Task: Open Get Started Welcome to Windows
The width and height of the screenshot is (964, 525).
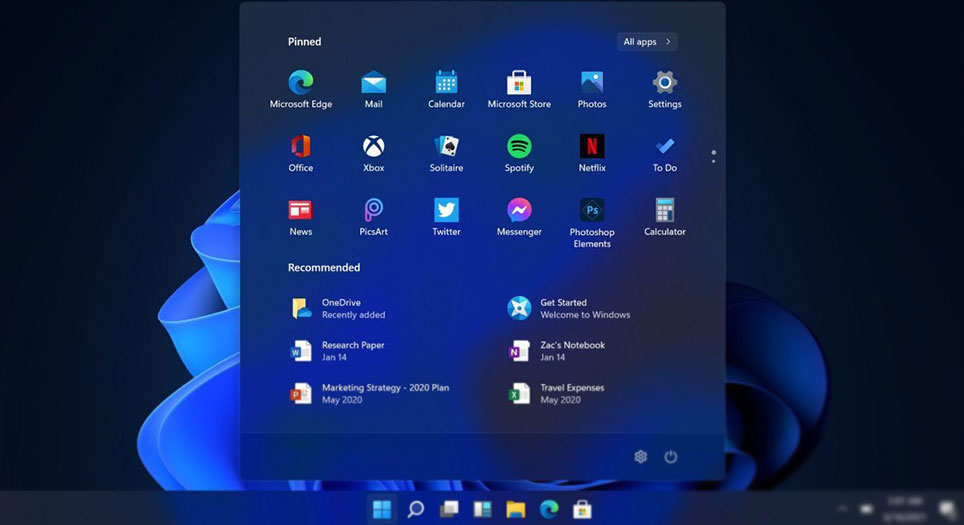Action: pos(569,308)
